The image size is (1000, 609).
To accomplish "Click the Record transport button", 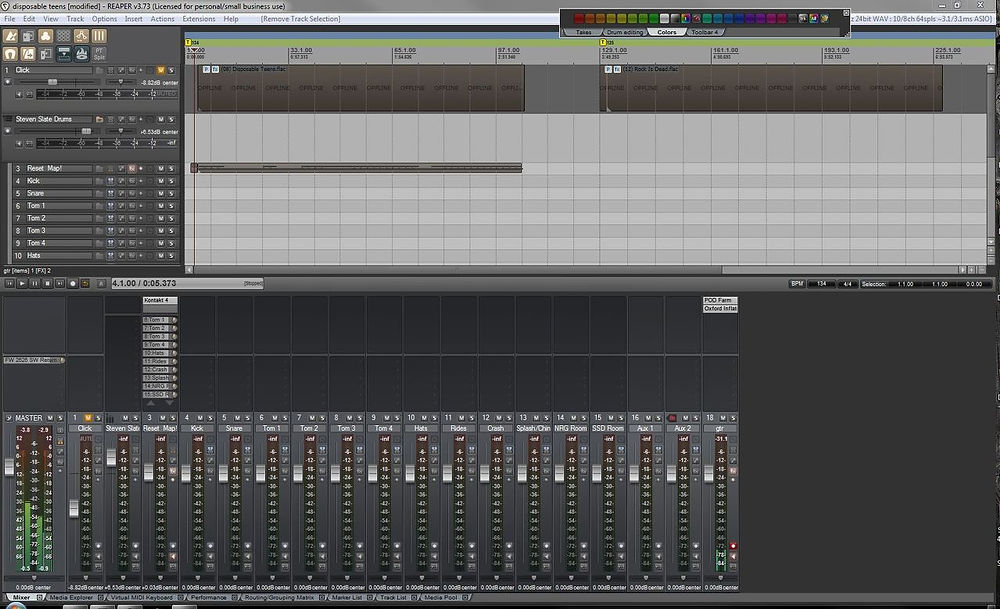I will (x=73, y=283).
